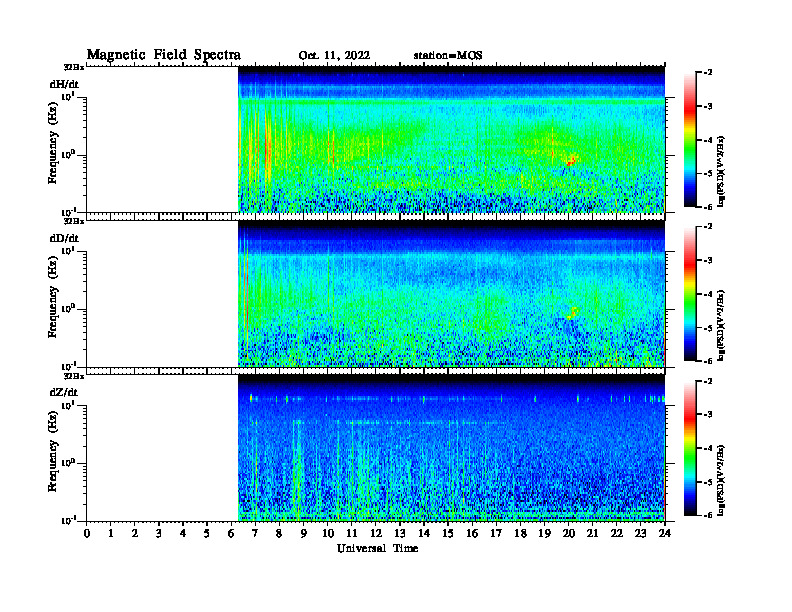This screenshot has height=612, width=792.
Task: Click hour "14" on the Universal Time axis
Action: [x=424, y=534]
